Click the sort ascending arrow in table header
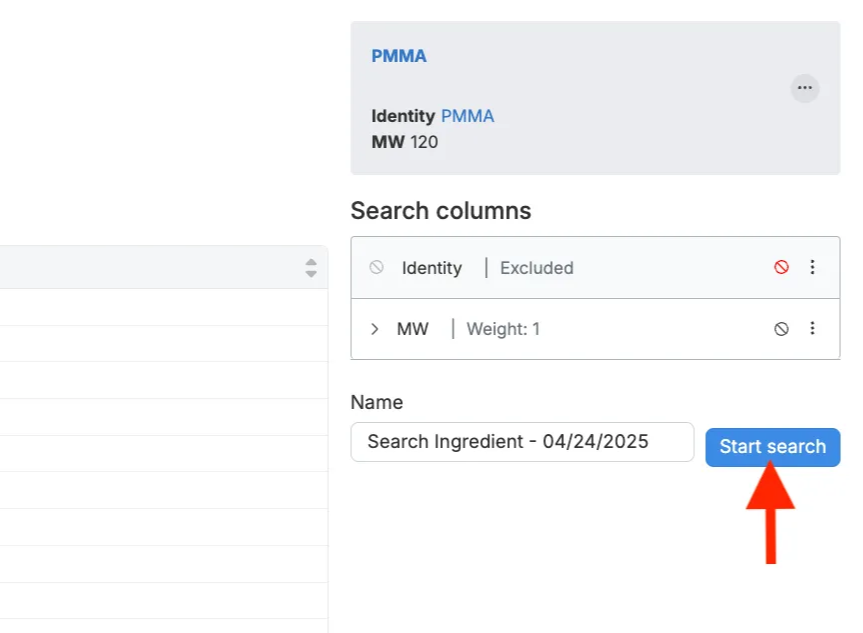863x633 pixels. click(x=311, y=262)
